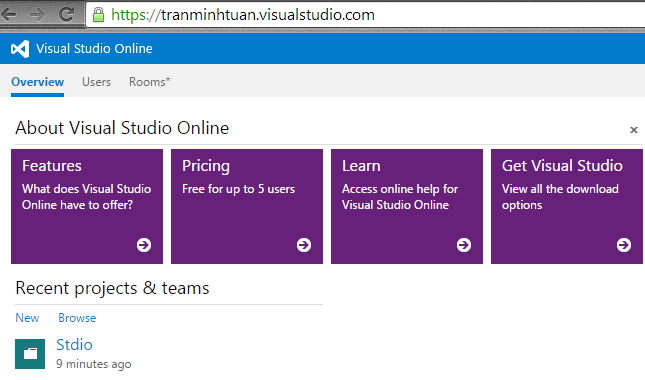The width and height of the screenshot is (645, 380).
Task: Dismiss the About Visual Studio Online section
Action: 634,130
